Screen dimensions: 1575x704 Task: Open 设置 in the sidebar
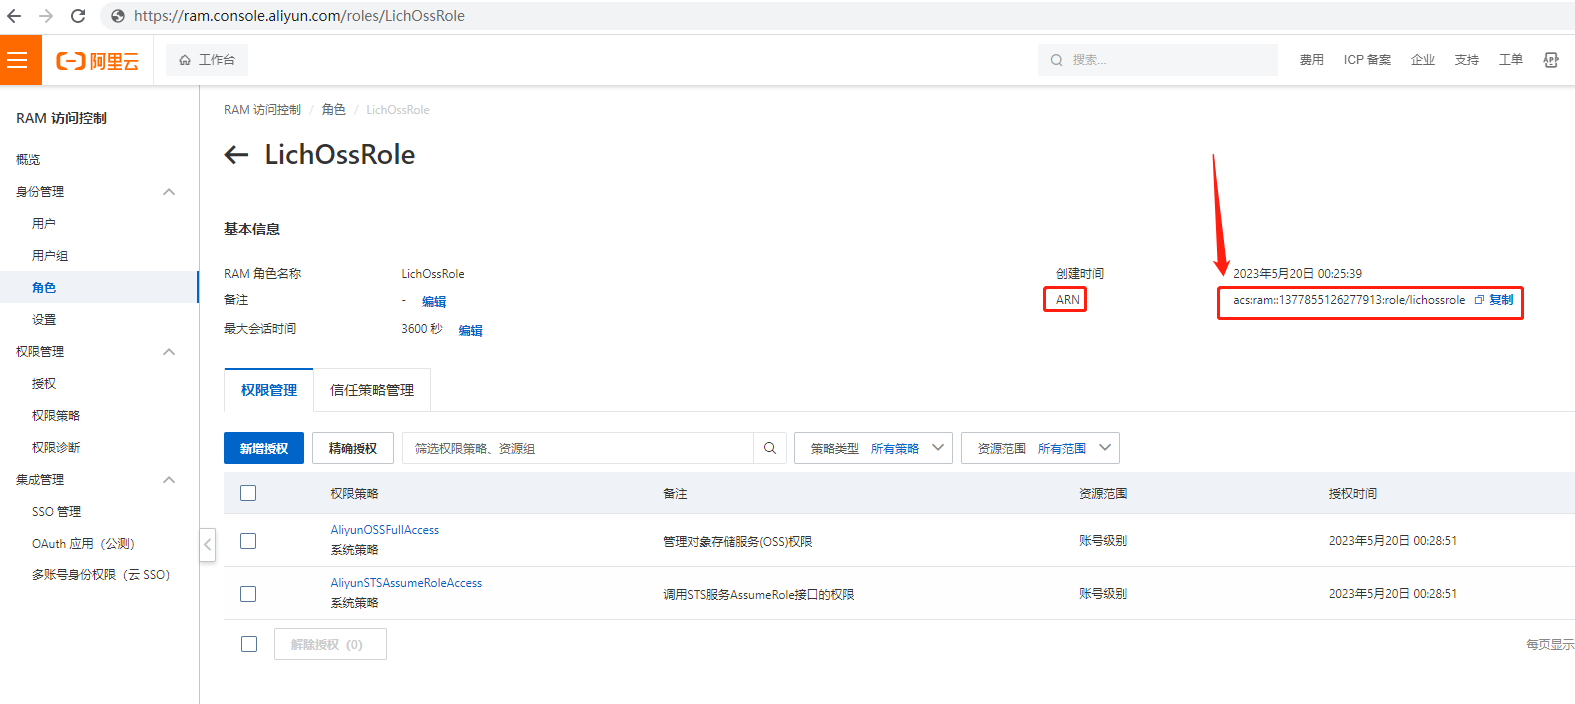tap(44, 320)
